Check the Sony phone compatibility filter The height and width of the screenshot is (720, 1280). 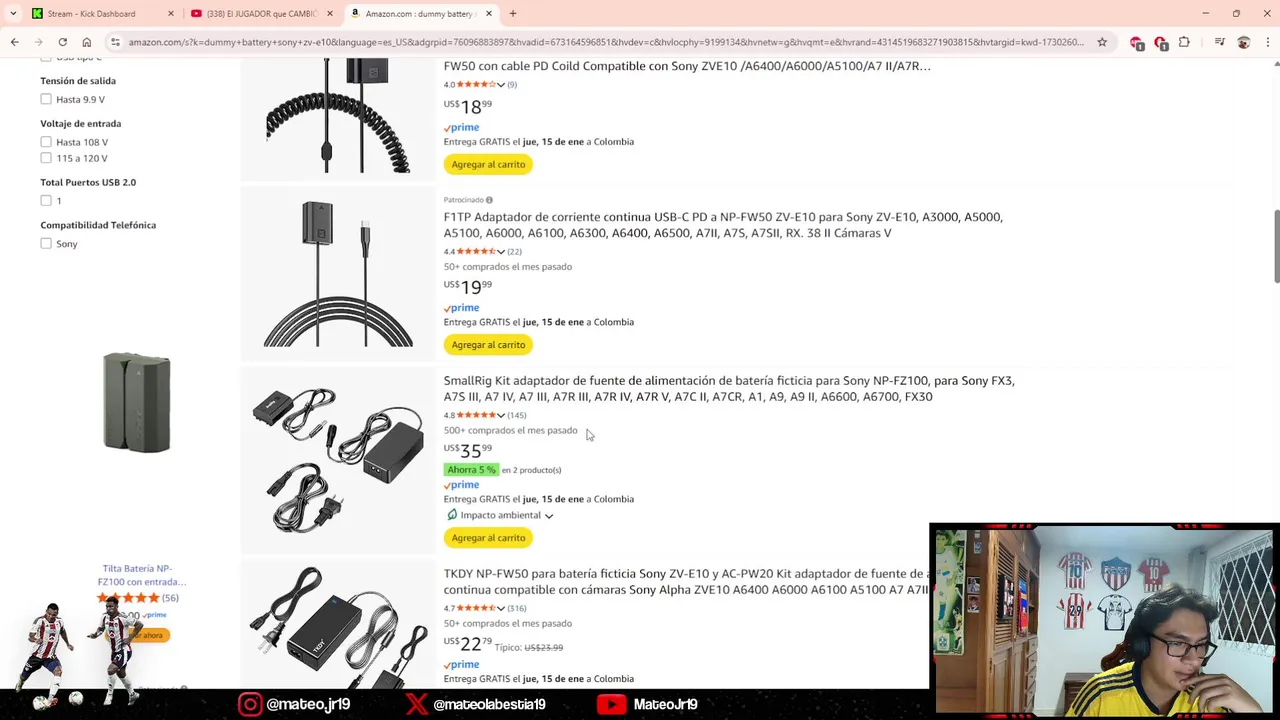(46, 243)
